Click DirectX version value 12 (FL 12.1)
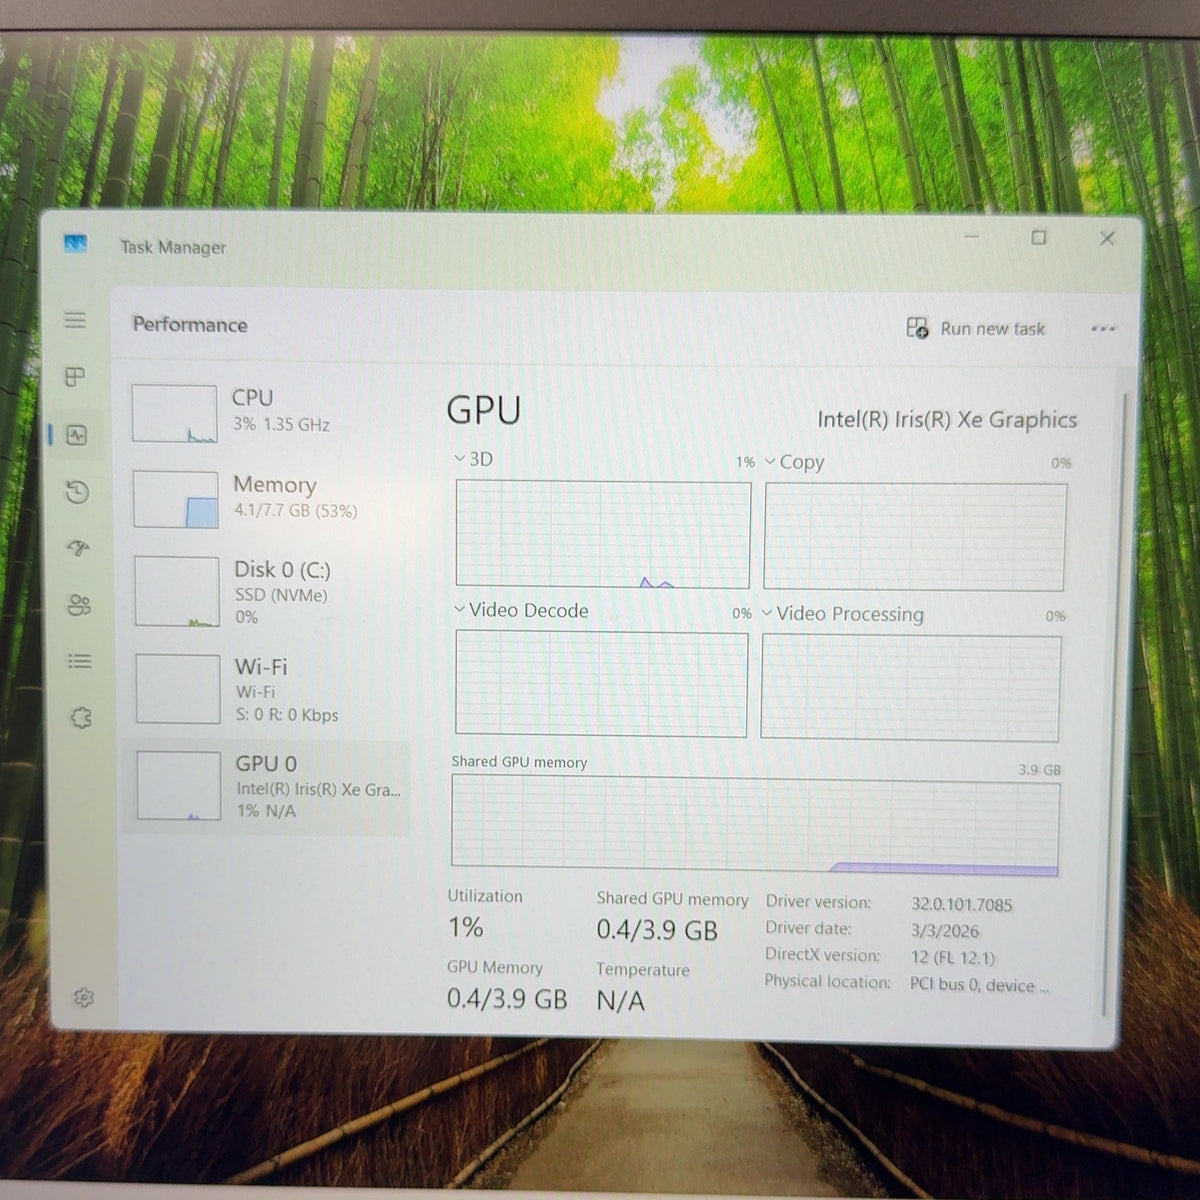The height and width of the screenshot is (1200, 1200). (x=952, y=957)
